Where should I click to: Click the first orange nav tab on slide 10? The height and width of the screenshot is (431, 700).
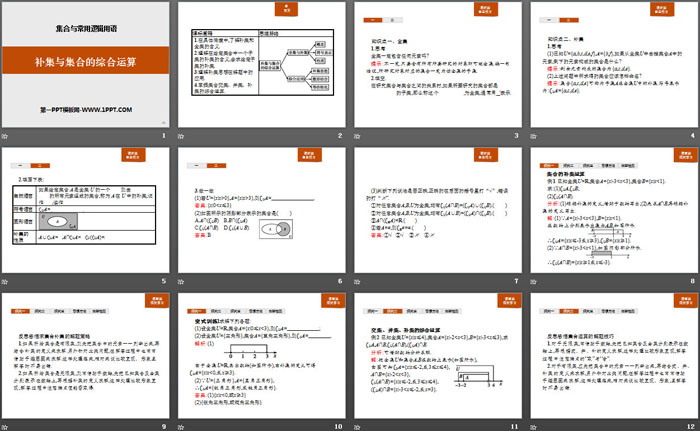click(x=196, y=311)
